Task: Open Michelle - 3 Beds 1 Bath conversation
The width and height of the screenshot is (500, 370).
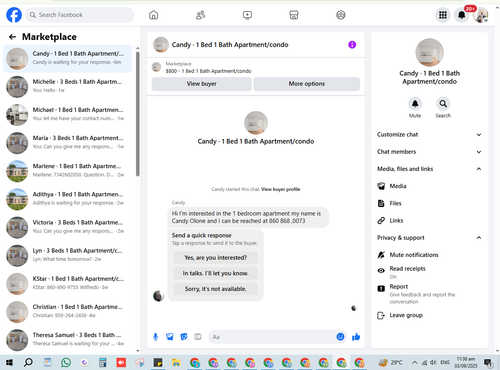Action: pos(67,86)
